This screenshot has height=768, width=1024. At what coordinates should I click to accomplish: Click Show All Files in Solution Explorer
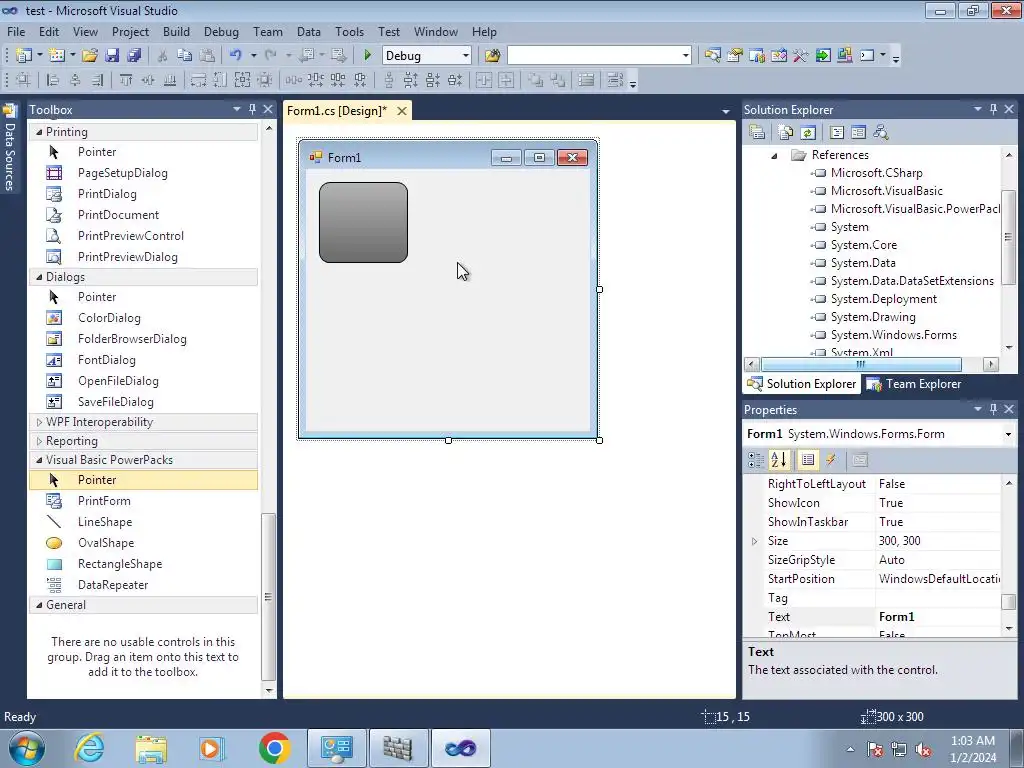pos(786,133)
